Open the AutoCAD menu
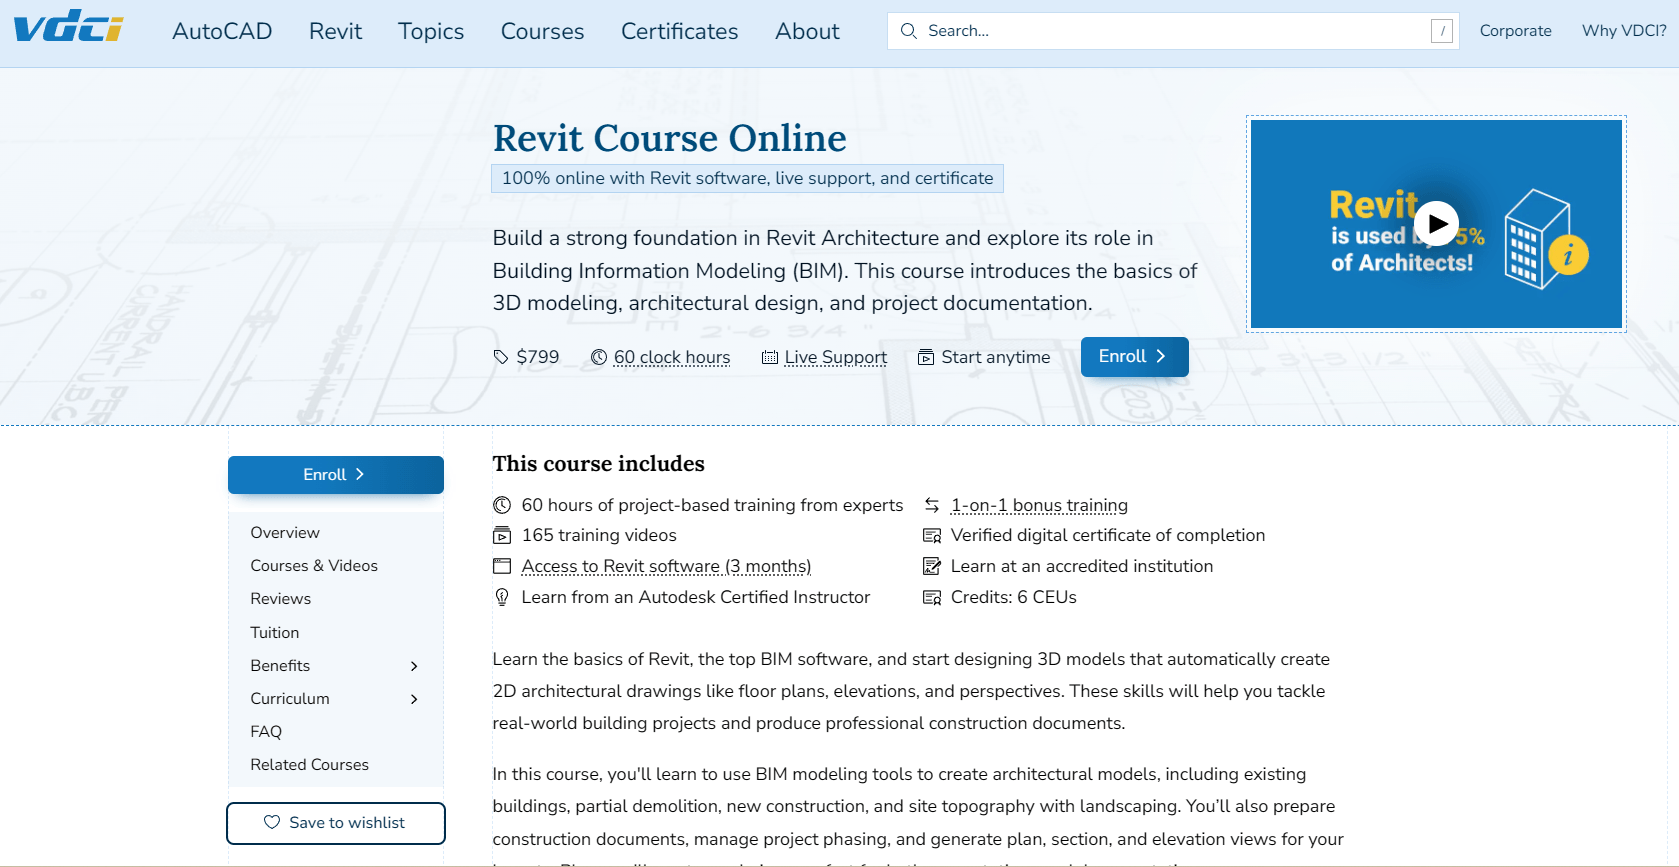The height and width of the screenshot is (867, 1679). pos(222,31)
